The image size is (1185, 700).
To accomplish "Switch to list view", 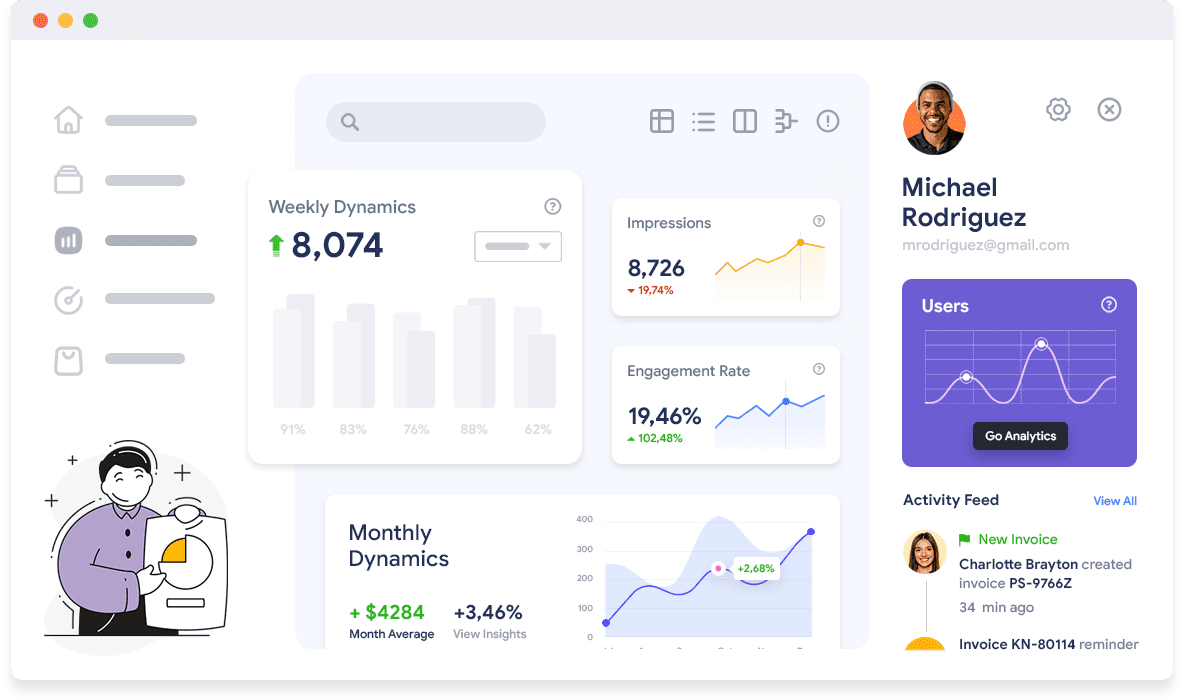I will (x=704, y=121).
